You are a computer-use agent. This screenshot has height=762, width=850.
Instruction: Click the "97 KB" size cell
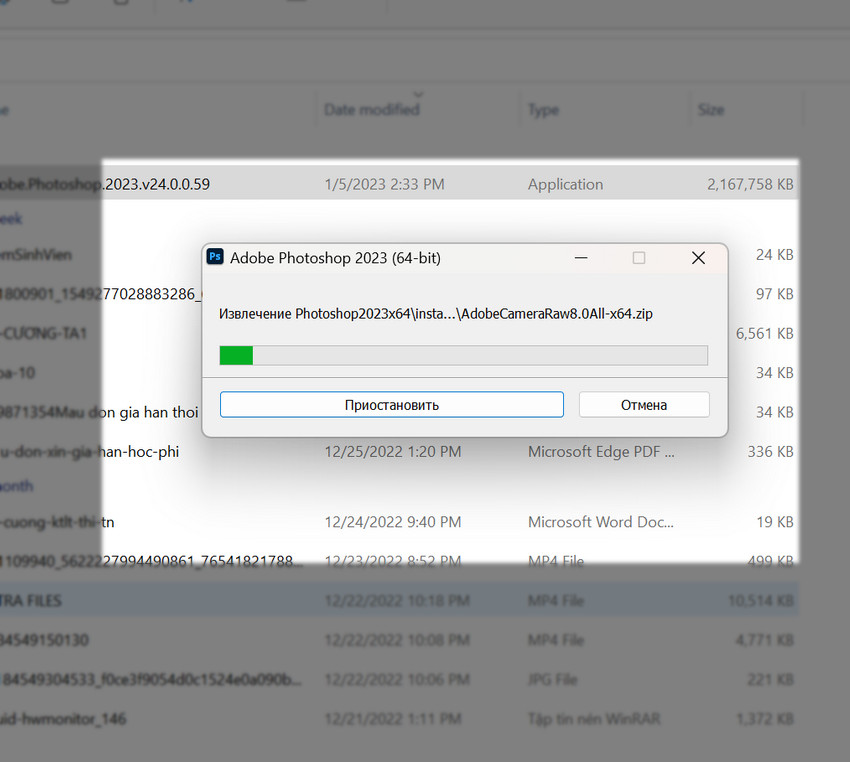click(775, 294)
